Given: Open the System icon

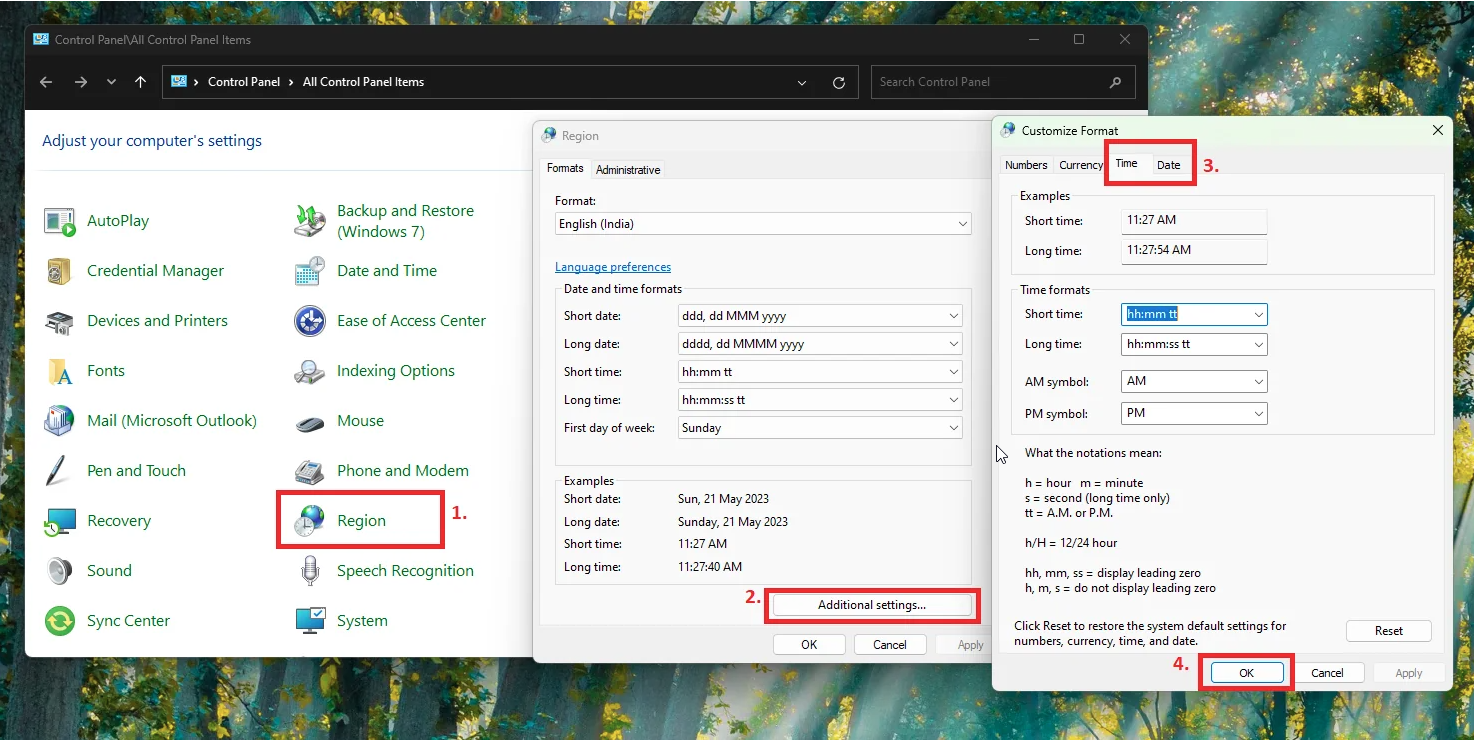Looking at the screenshot, I should (x=310, y=621).
